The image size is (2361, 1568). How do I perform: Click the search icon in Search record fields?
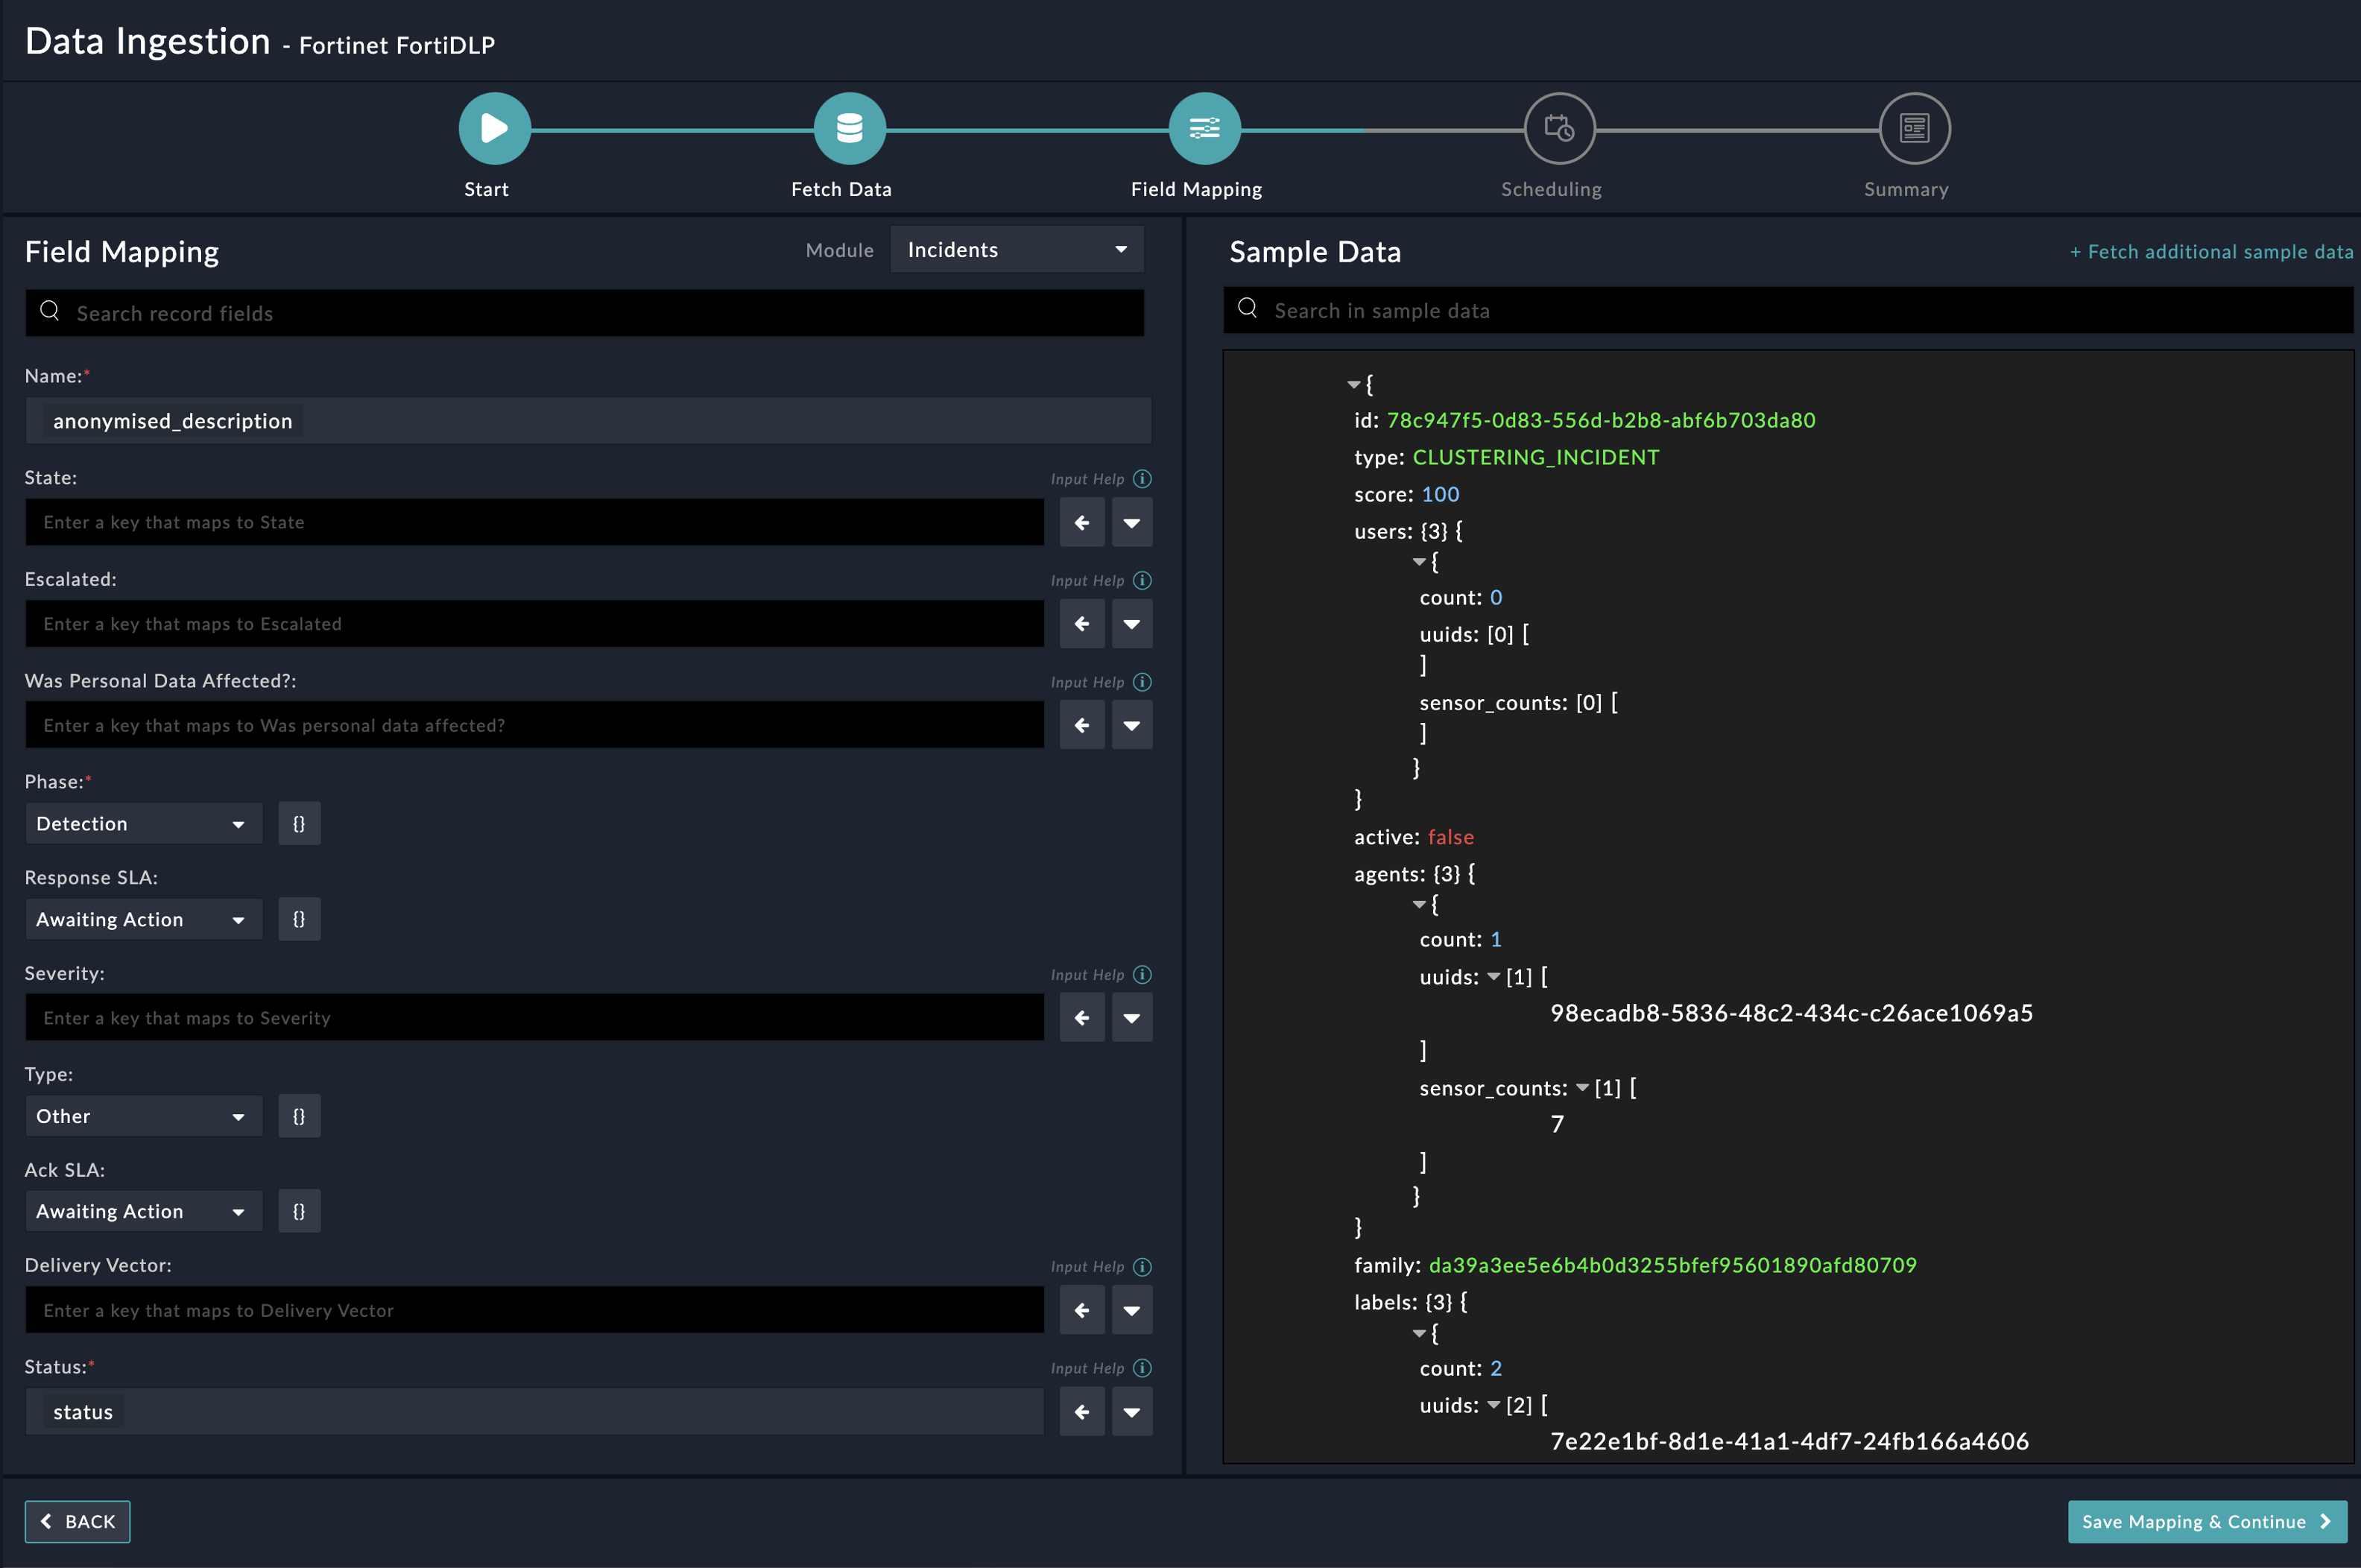[x=50, y=311]
